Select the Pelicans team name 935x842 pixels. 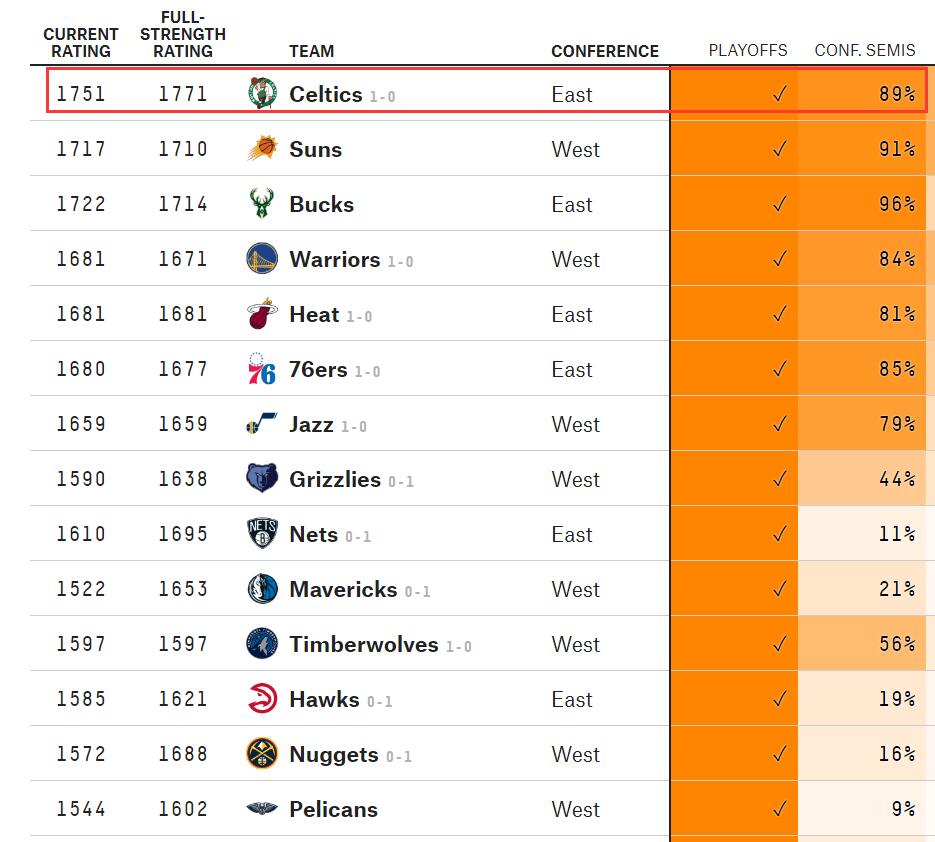tap(333, 809)
